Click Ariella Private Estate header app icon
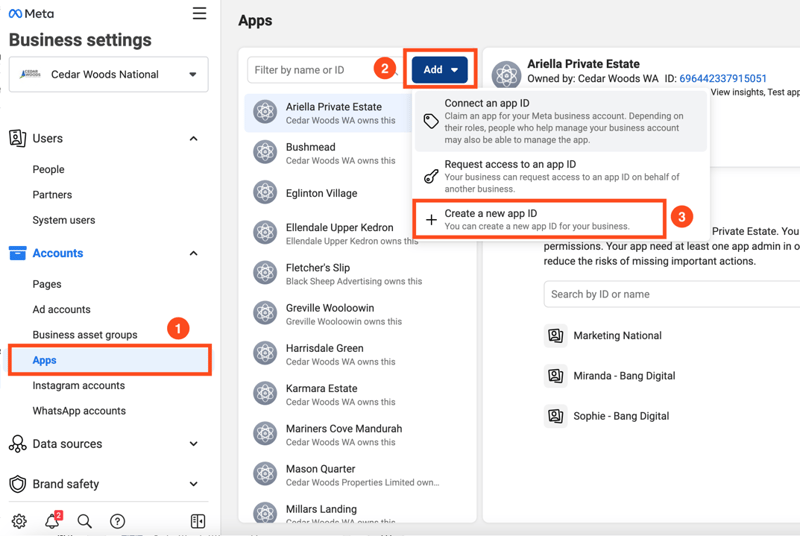 (x=506, y=75)
